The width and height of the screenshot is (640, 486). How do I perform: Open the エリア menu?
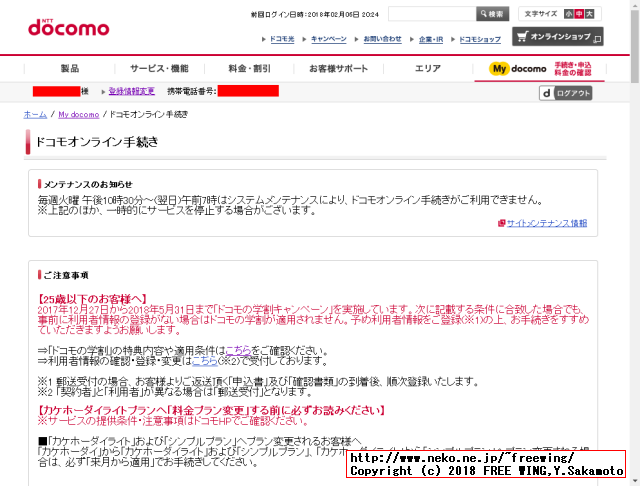tap(428, 69)
